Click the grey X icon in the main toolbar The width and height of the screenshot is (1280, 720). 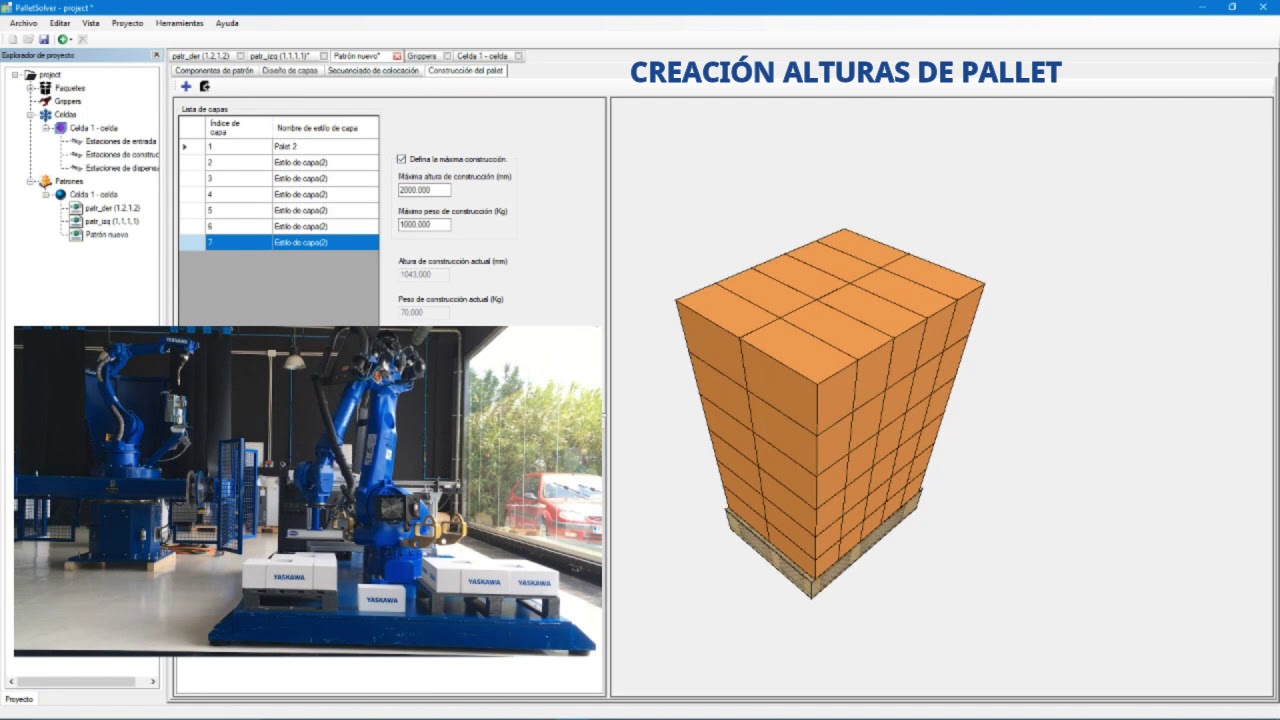coord(83,39)
